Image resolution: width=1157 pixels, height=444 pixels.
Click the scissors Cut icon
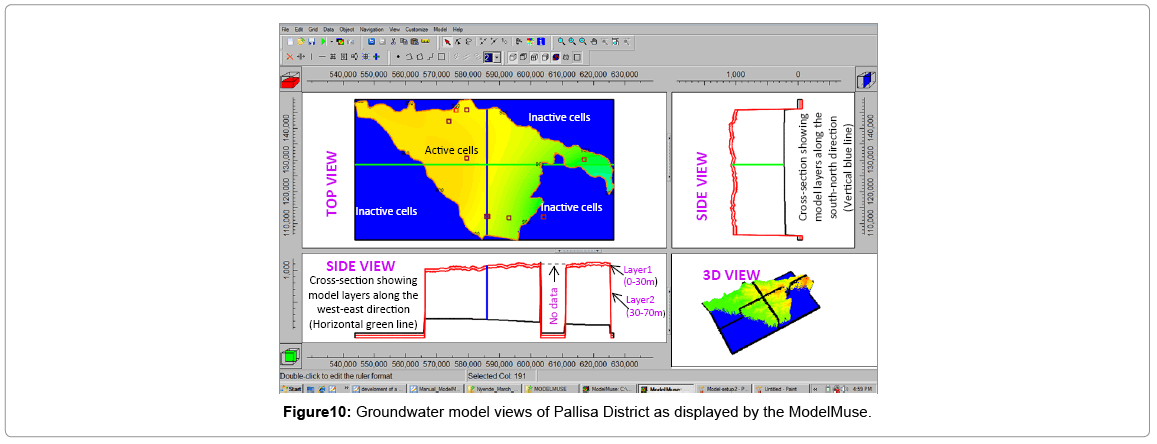(x=393, y=42)
